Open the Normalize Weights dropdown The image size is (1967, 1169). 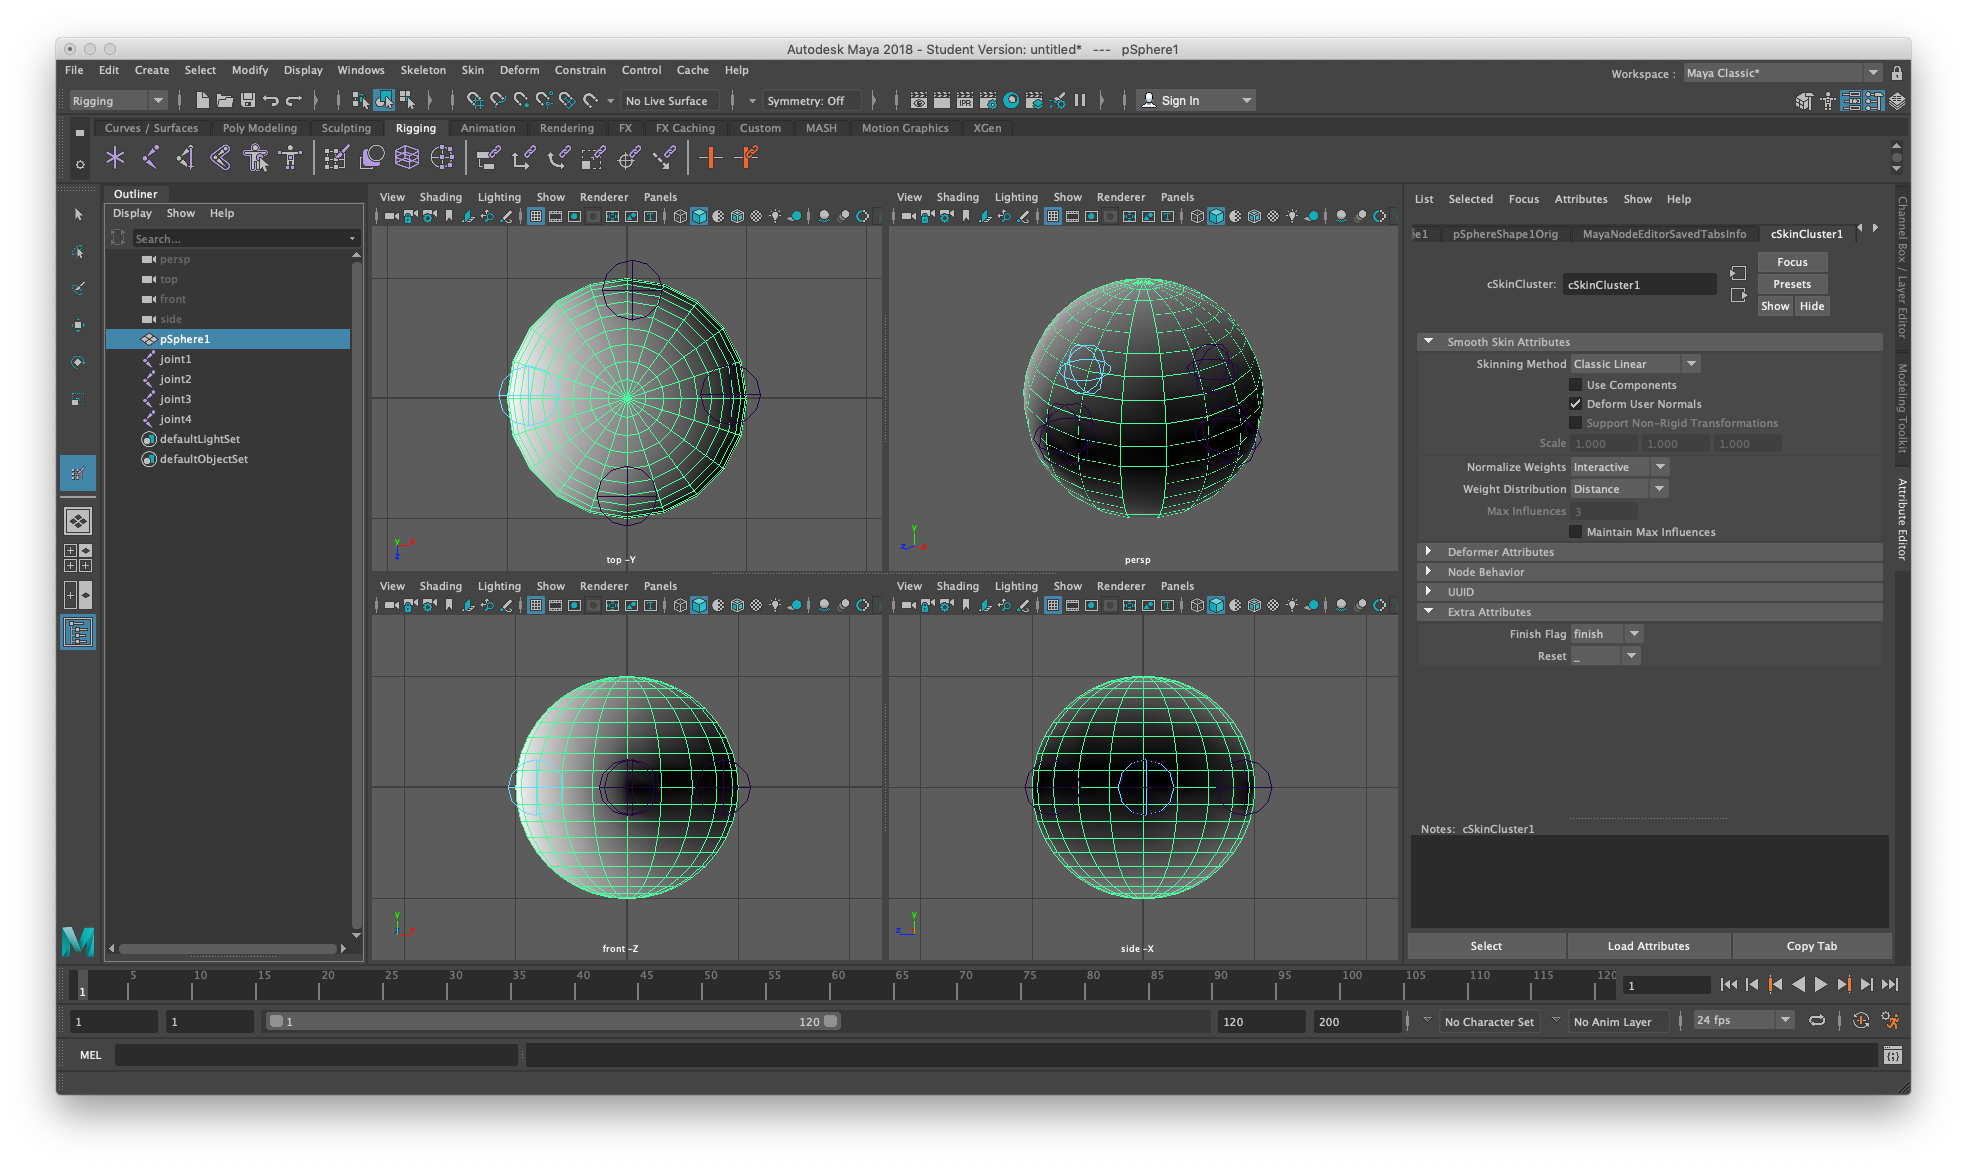click(1619, 467)
